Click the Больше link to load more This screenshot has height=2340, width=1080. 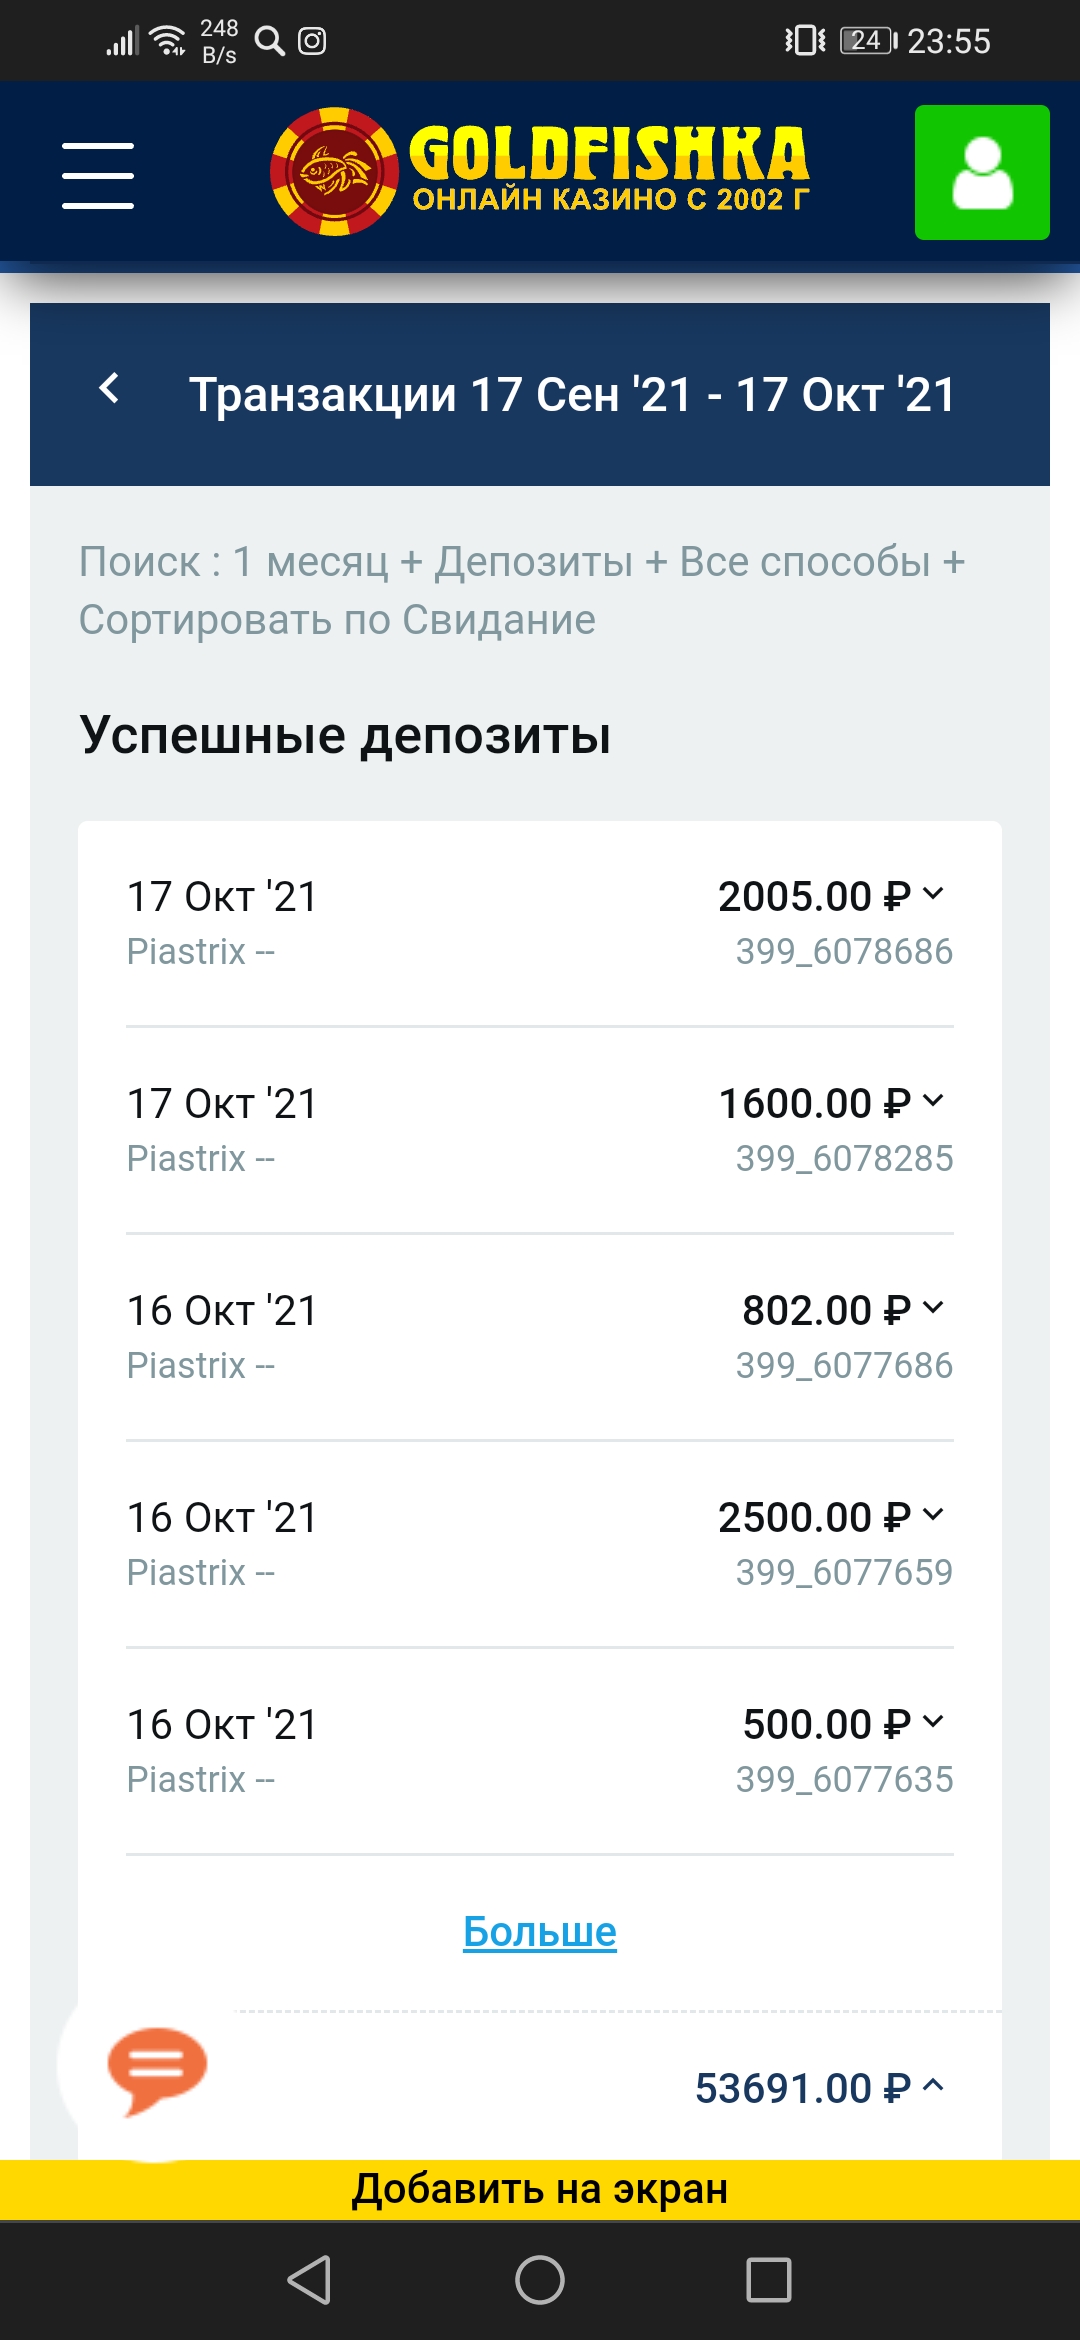[540, 1932]
